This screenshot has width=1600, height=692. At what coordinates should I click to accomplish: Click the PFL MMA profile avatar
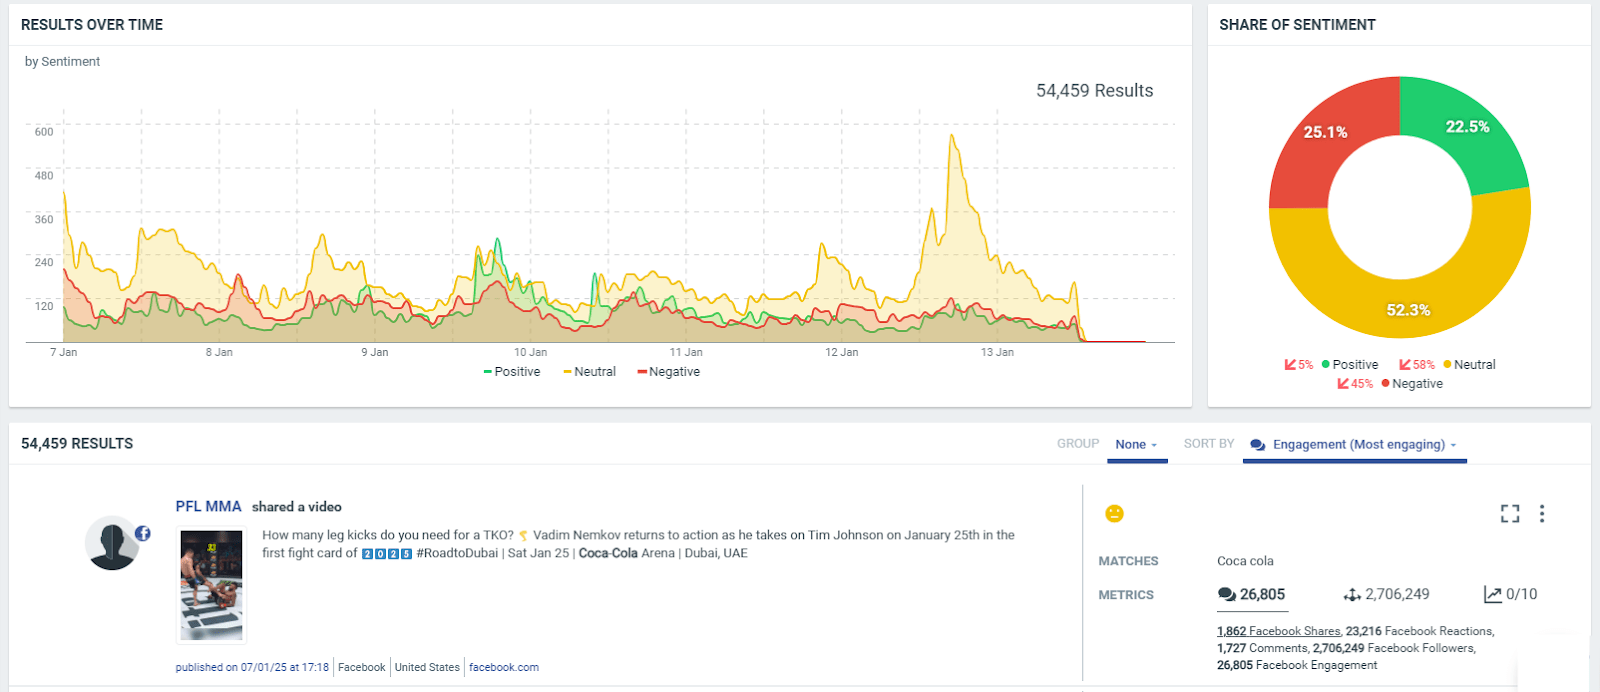pos(112,544)
